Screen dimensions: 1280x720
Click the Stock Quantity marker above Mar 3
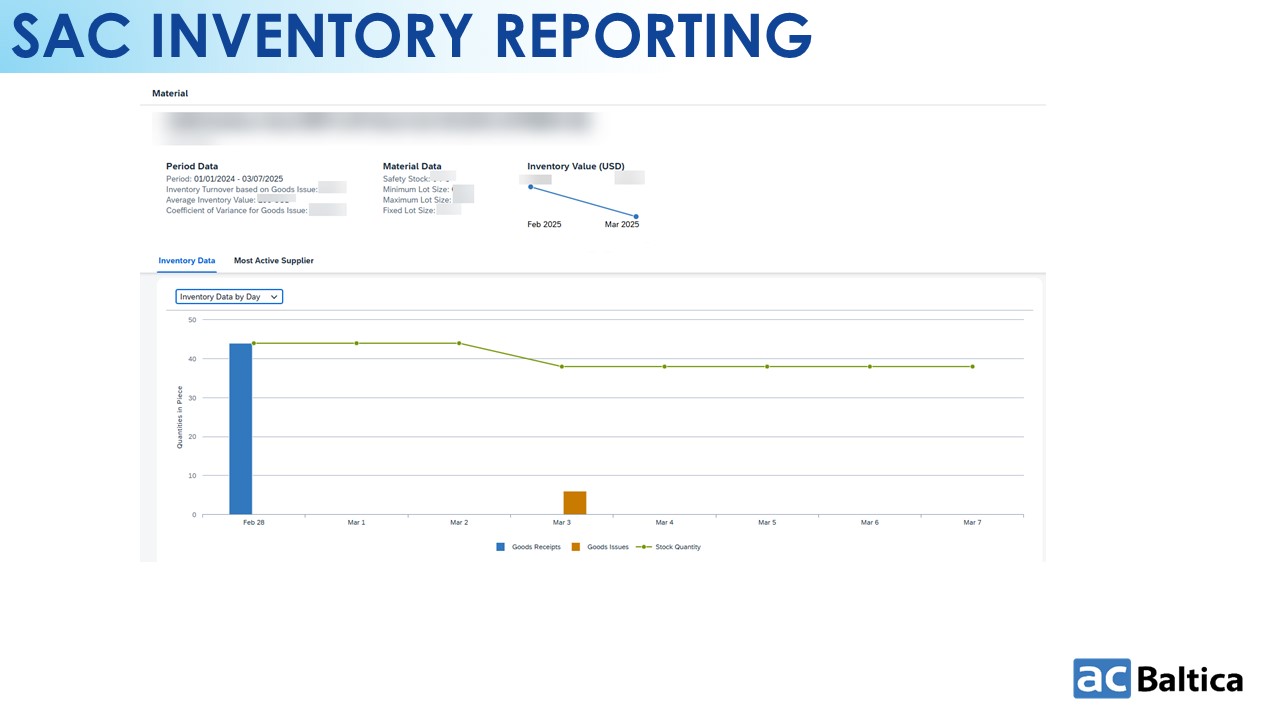coord(562,367)
